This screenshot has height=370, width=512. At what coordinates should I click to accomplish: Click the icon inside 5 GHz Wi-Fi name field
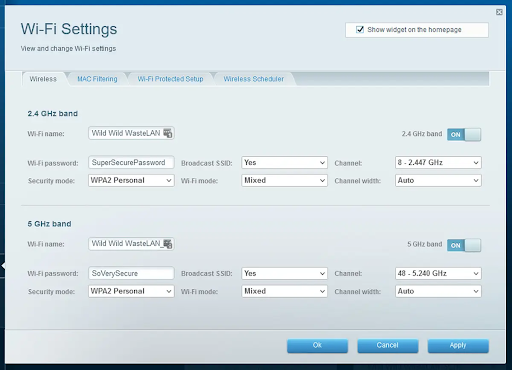tap(168, 244)
